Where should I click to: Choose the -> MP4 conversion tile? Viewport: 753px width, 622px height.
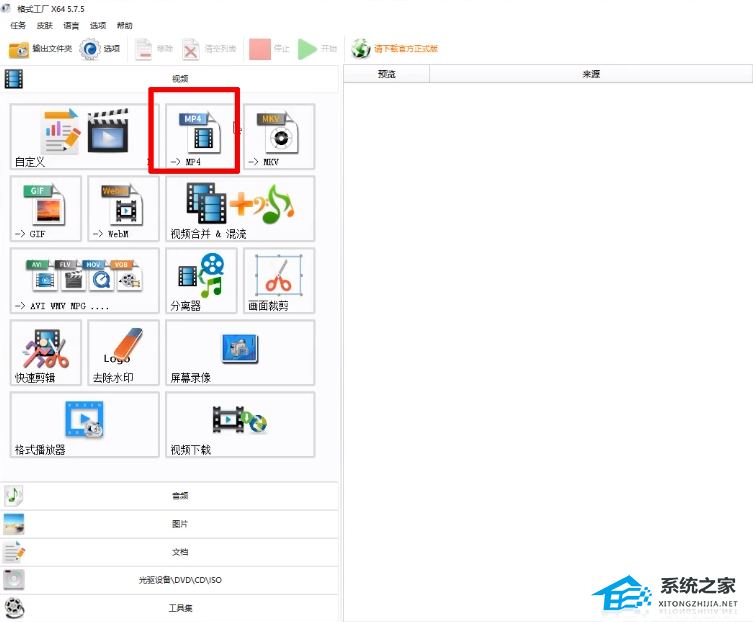(x=201, y=136)
